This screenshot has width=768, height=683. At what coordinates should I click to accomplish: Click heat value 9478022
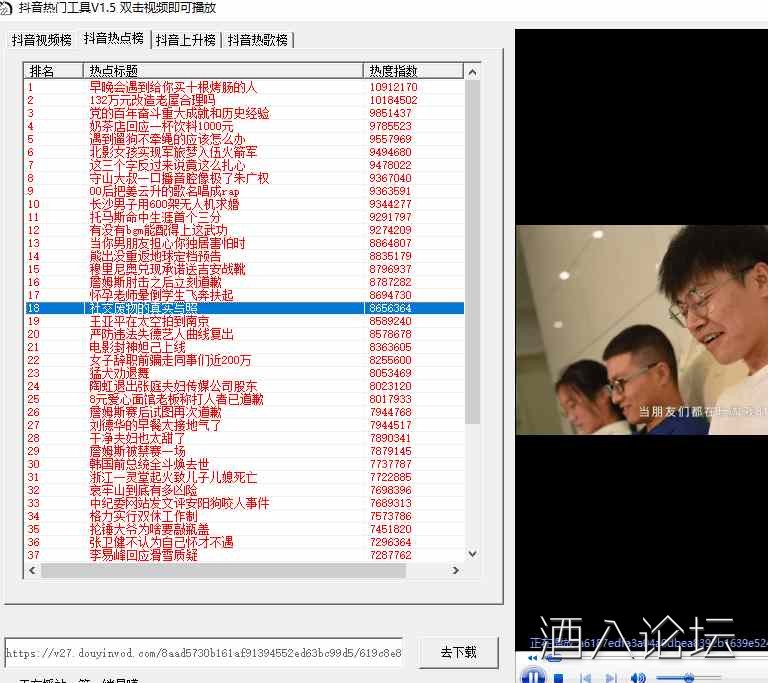click(x=390, y=165)
